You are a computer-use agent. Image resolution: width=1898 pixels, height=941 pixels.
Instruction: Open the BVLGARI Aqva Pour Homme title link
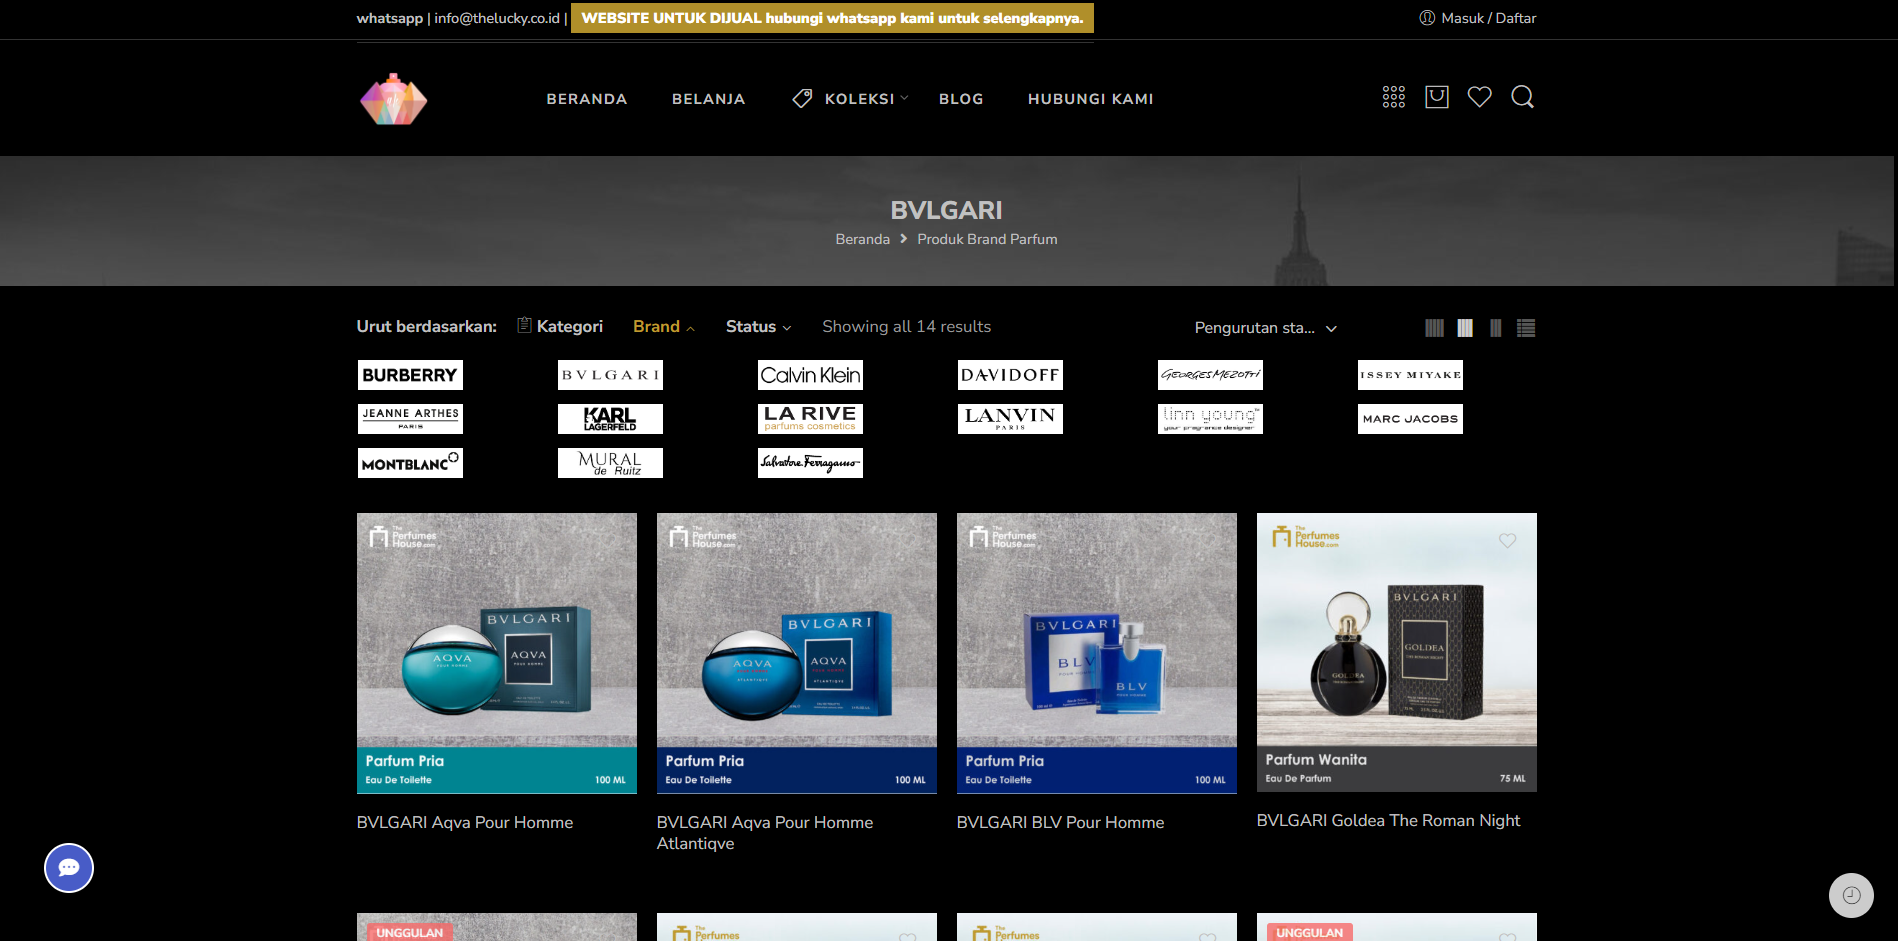click(x=465, y=822)
